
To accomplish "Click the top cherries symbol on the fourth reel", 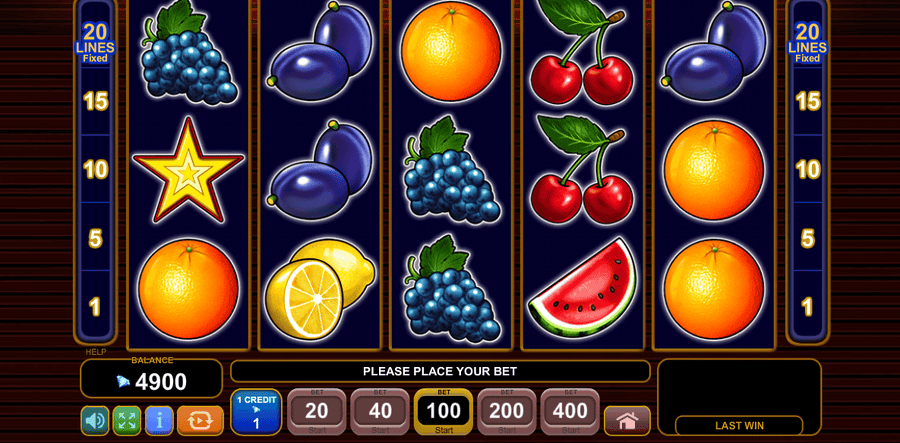I will (581, 52).
